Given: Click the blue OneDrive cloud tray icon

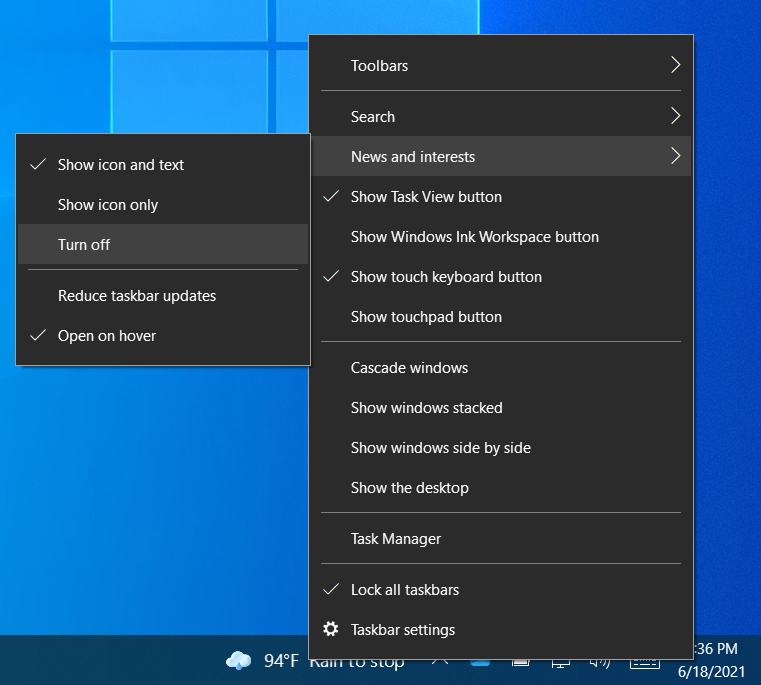Looking at the screenshot, I should pos(481,662).
